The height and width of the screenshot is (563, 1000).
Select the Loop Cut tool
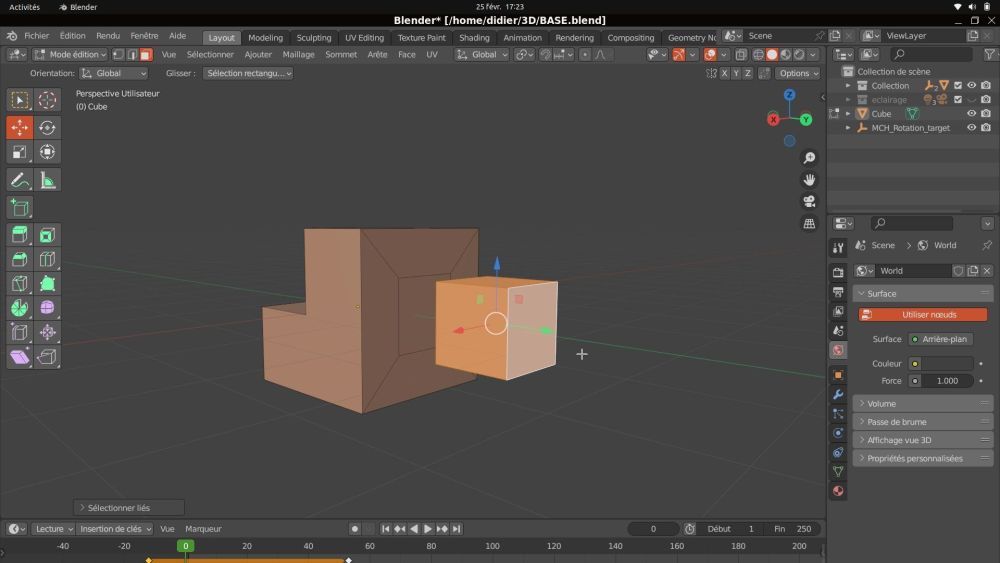(x=47, y=260)
